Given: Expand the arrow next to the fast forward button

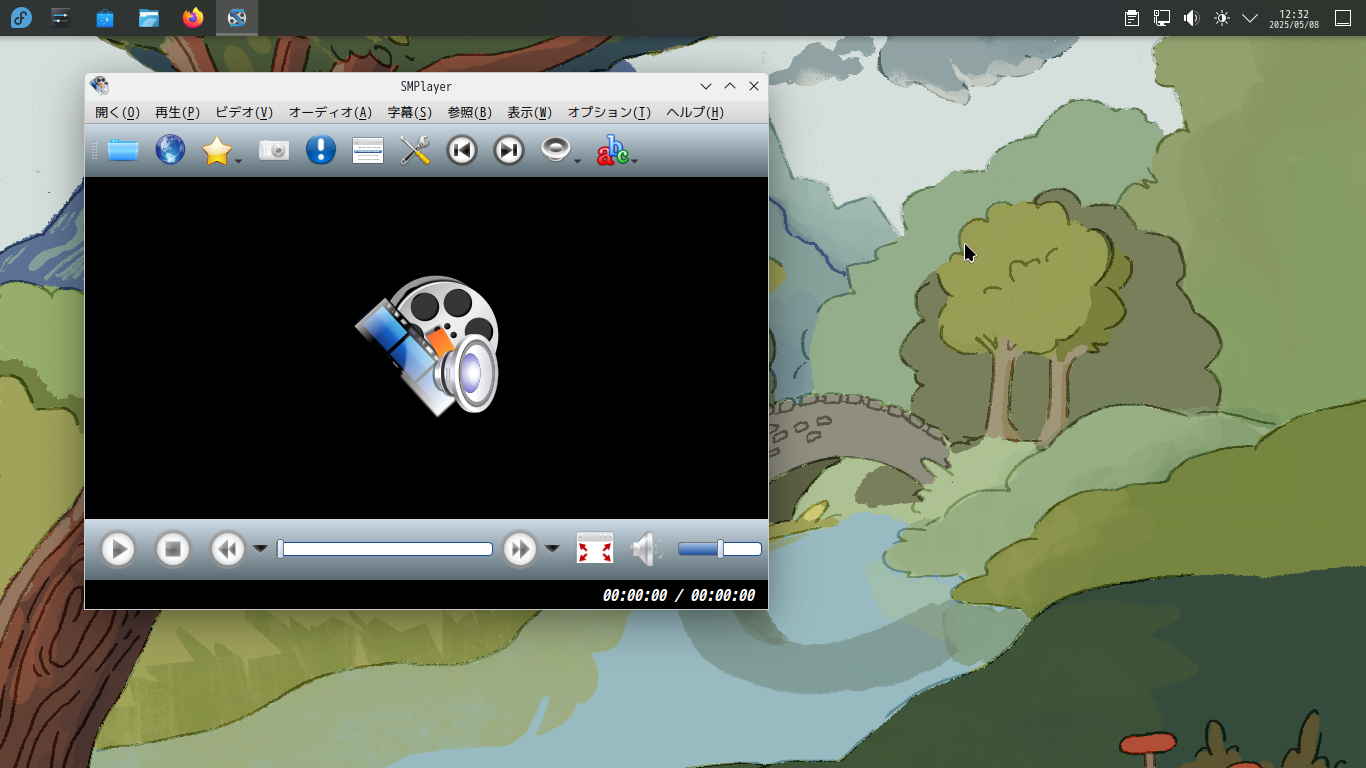Looking at the screenshot, I should tap(552, 548).
